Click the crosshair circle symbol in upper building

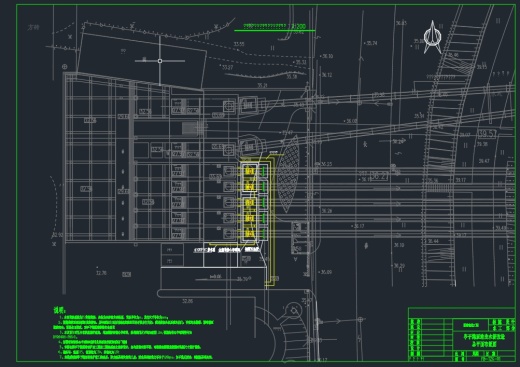[x=160, y=61]
